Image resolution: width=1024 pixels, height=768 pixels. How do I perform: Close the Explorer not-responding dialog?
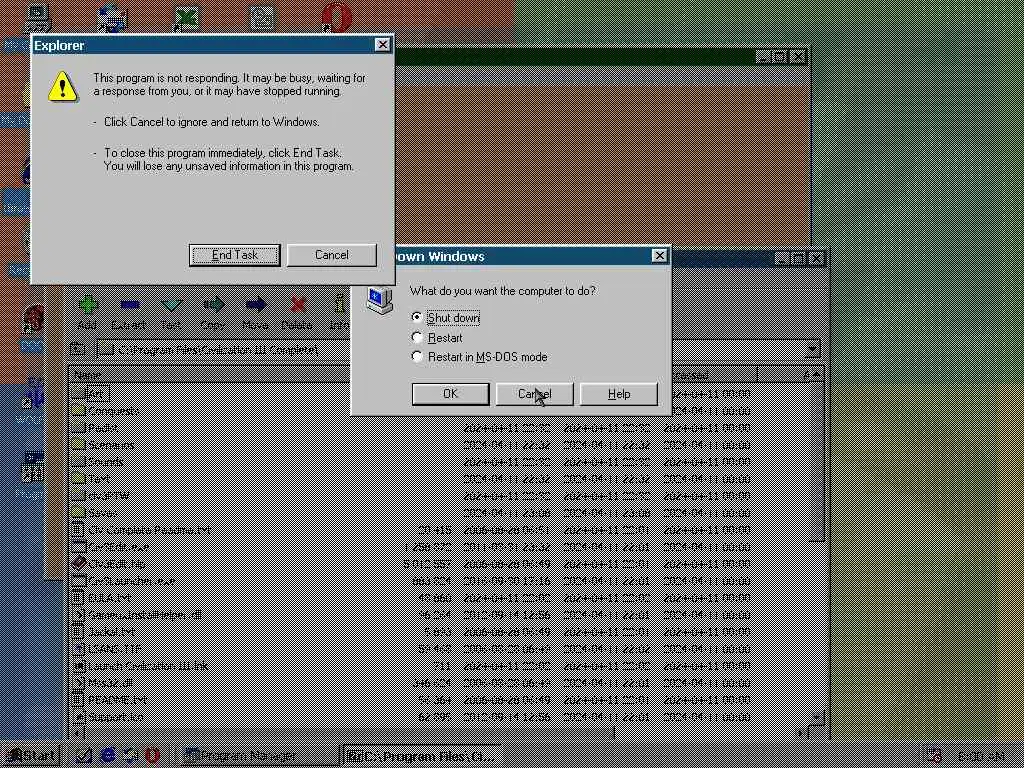(x=383, y=44)
